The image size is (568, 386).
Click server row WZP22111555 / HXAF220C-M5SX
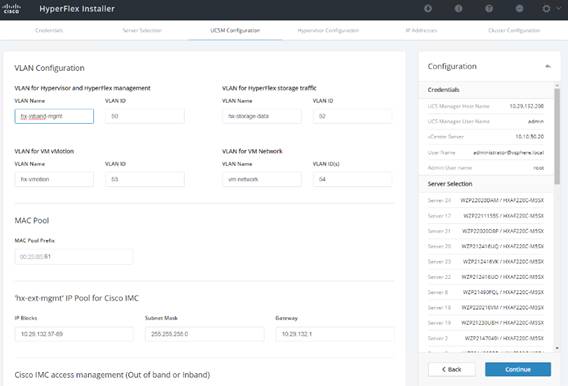tap(486, 216)
